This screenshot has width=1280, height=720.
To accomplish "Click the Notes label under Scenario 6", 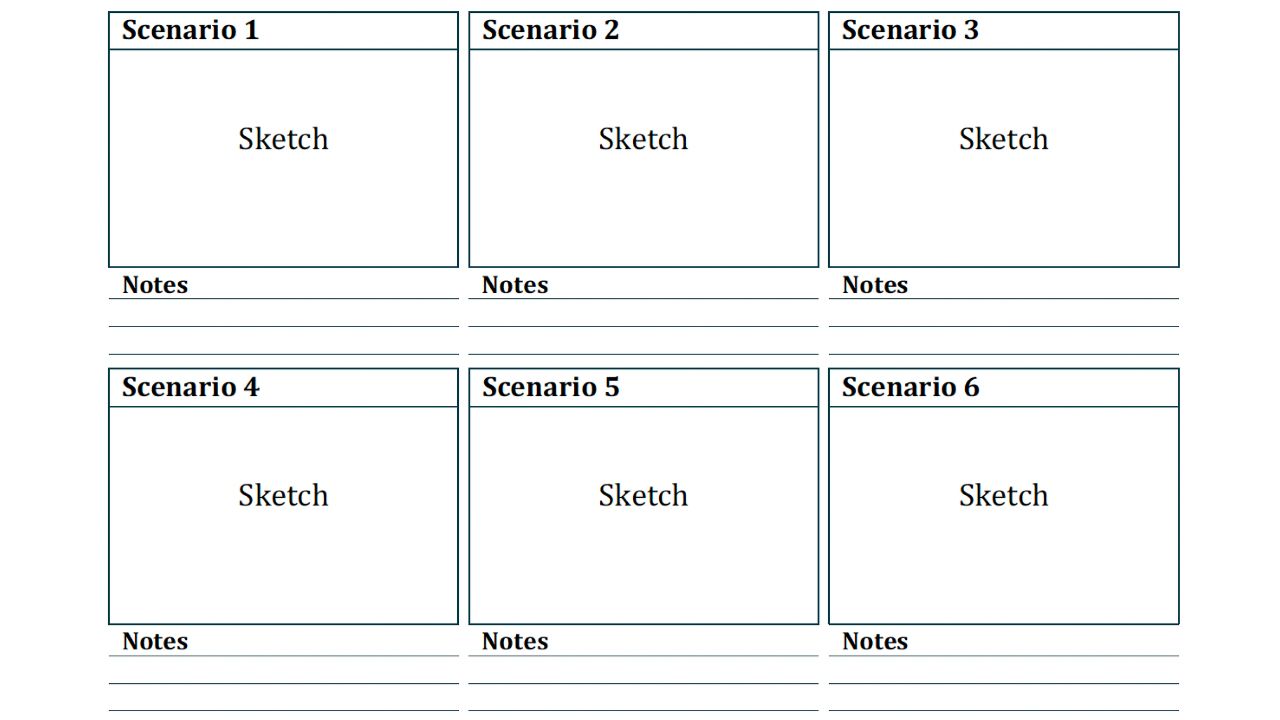I will point(875,641).
